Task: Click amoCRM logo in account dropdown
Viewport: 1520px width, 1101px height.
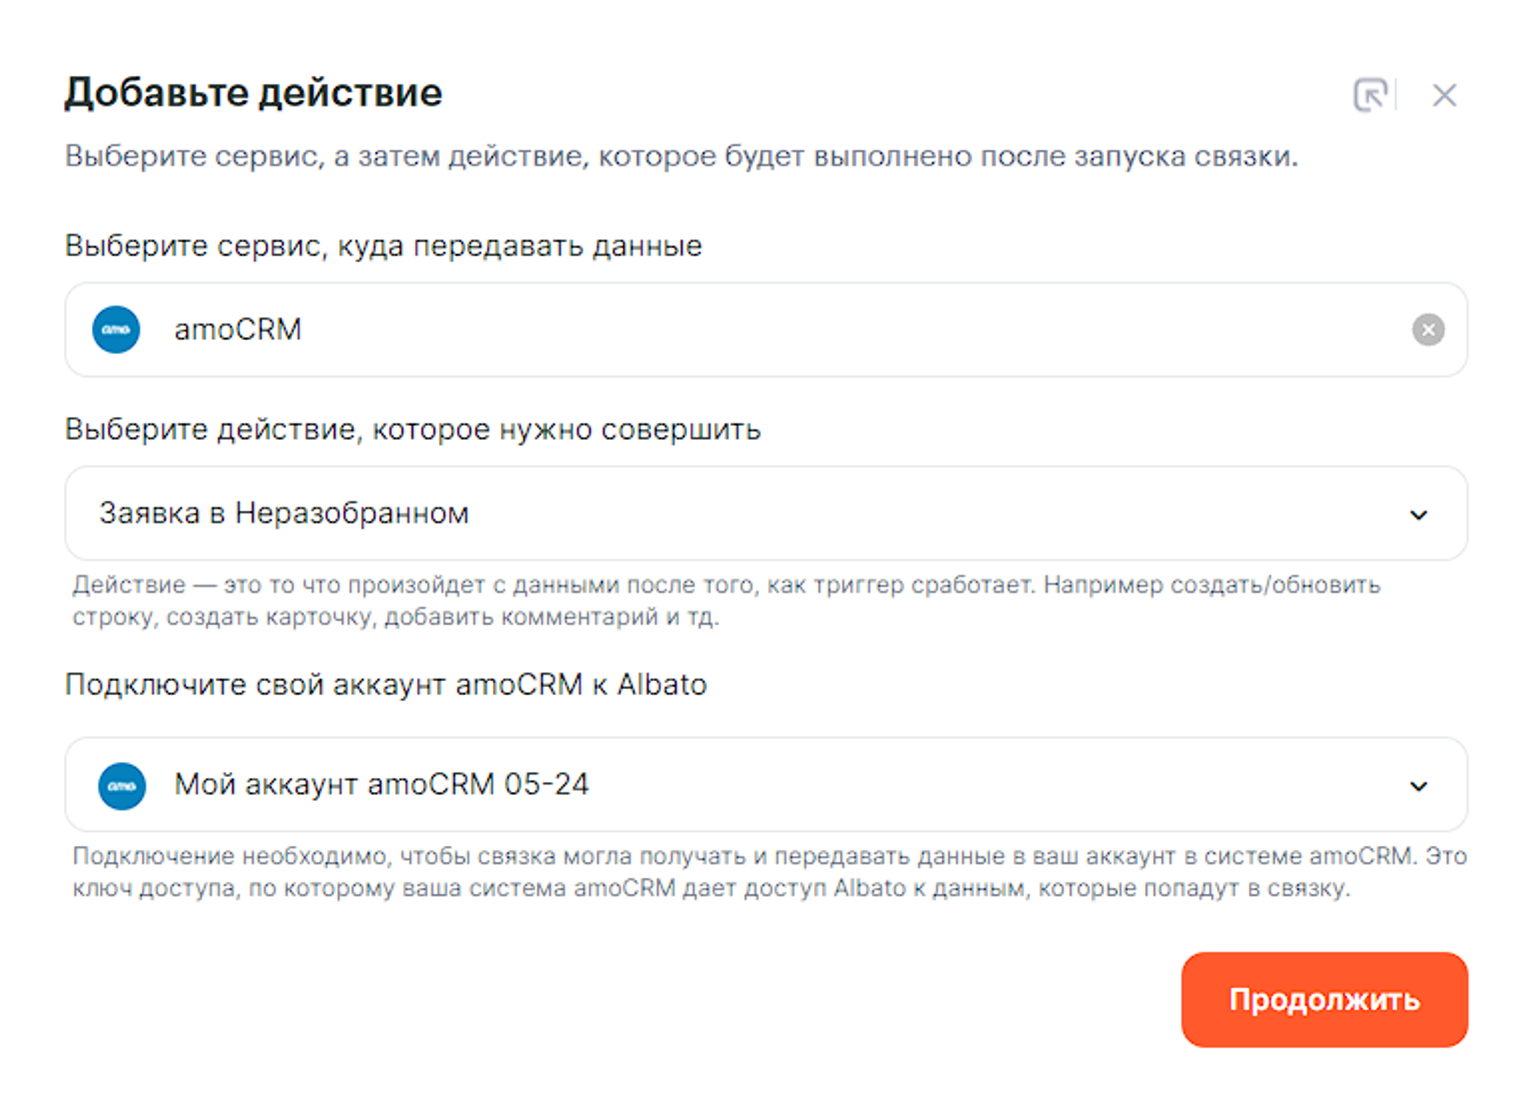Action: [122, 785]
